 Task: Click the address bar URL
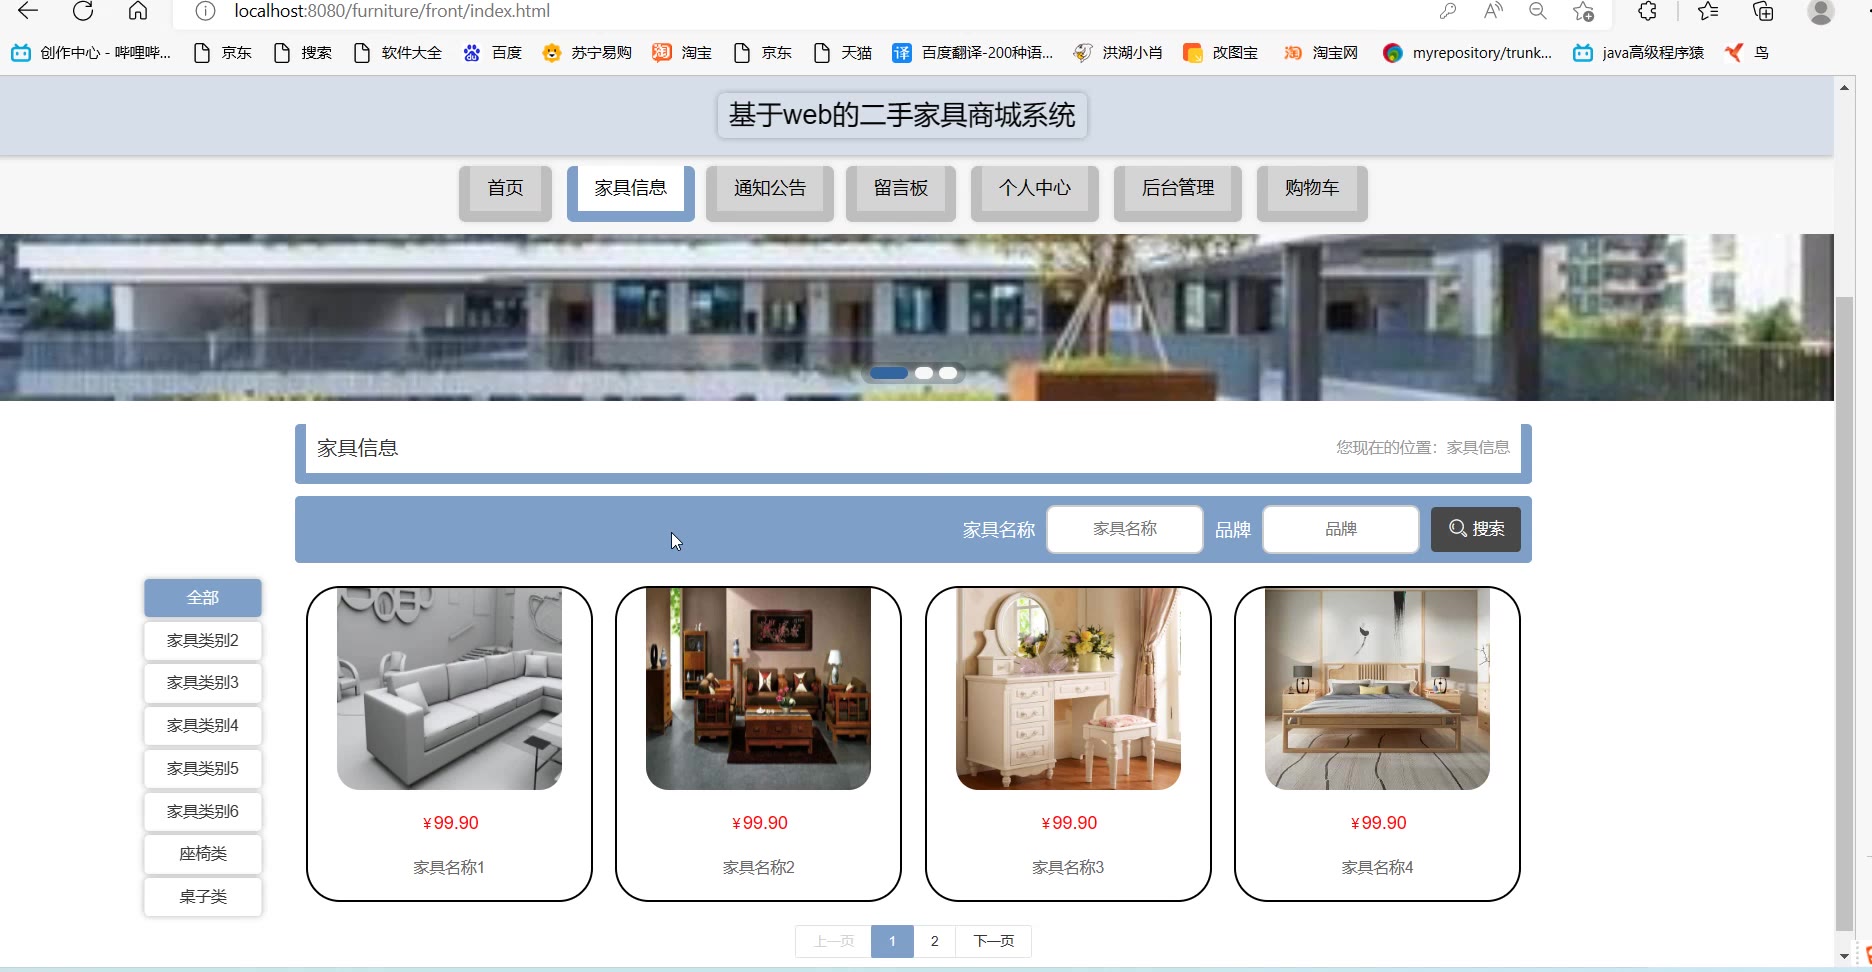[x=392, y=11]
